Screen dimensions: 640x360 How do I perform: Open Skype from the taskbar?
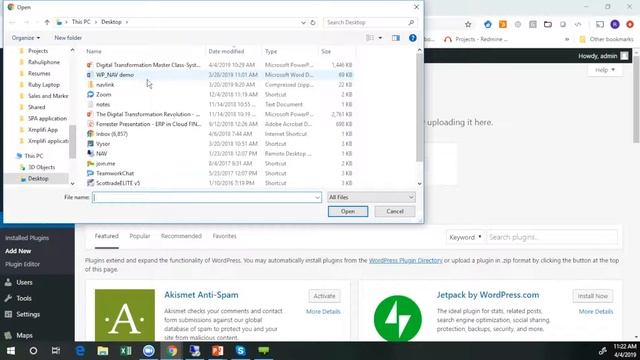point(240,351)
